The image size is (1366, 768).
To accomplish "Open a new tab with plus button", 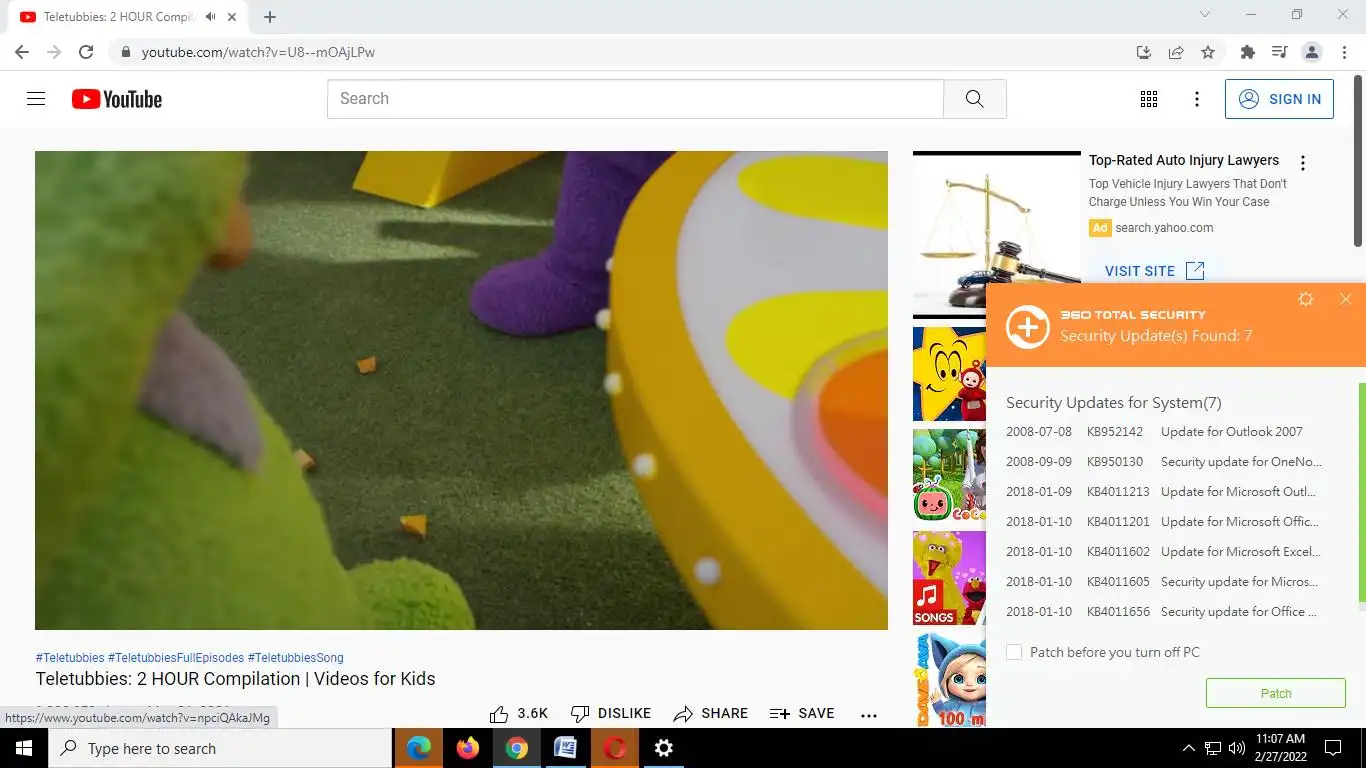I will (x=270, y=17).
